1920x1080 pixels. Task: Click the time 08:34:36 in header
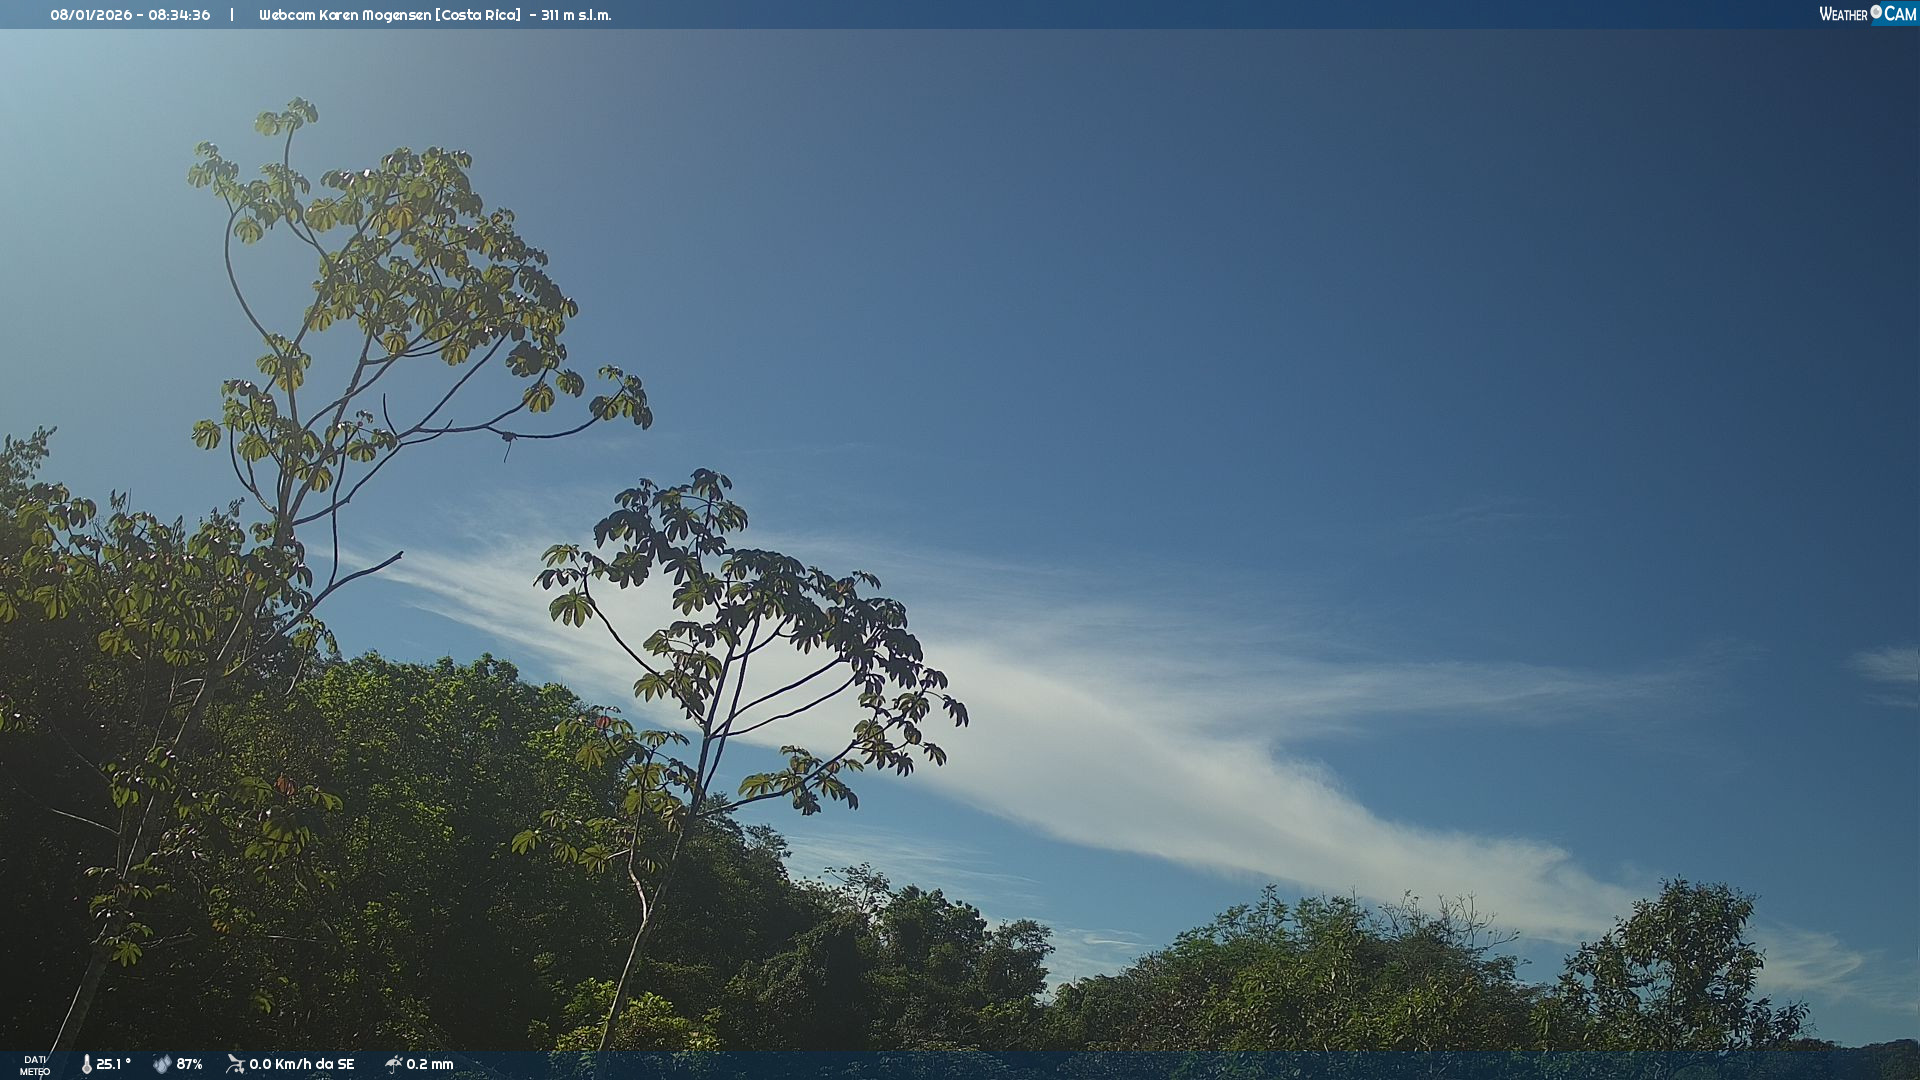tap(179, 15)
